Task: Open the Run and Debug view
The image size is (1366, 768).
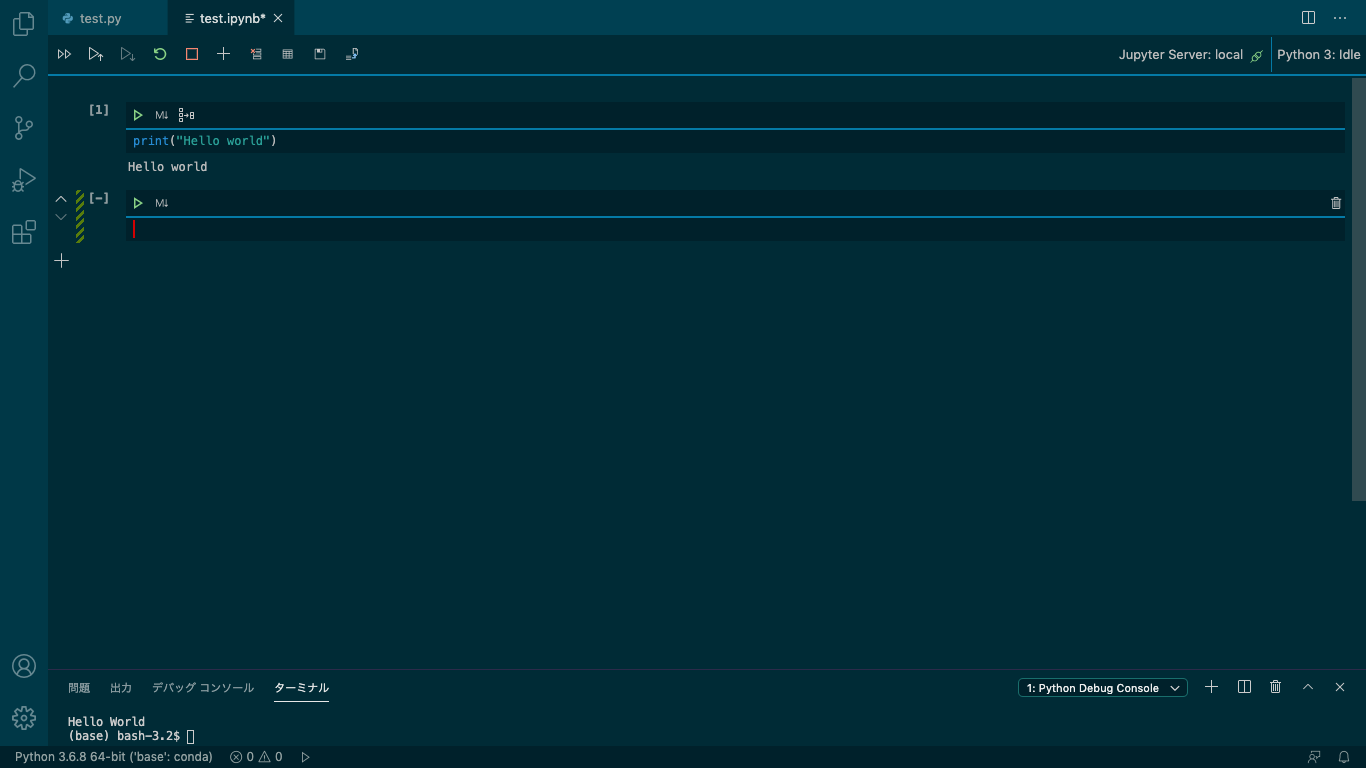Action: [x=23, y=180]
